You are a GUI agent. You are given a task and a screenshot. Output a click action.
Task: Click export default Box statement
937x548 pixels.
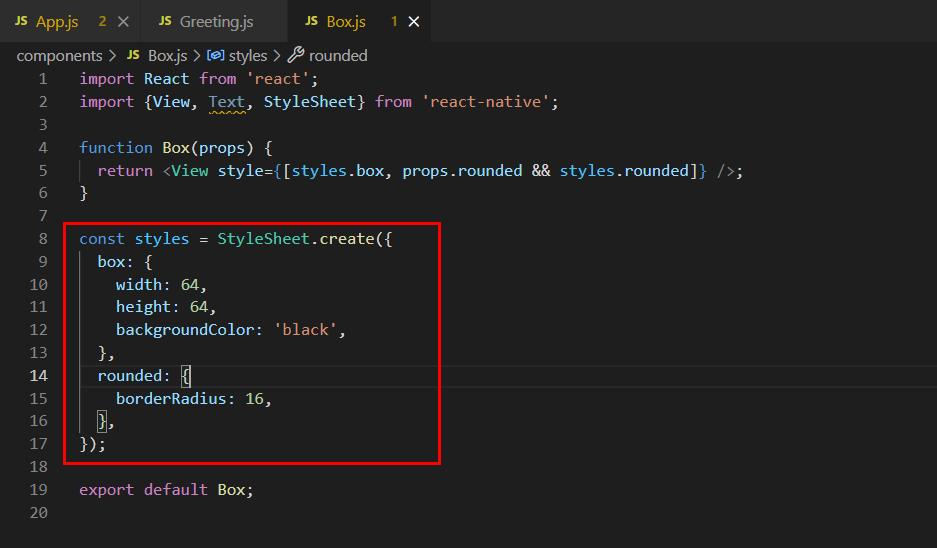coord(166,489)
